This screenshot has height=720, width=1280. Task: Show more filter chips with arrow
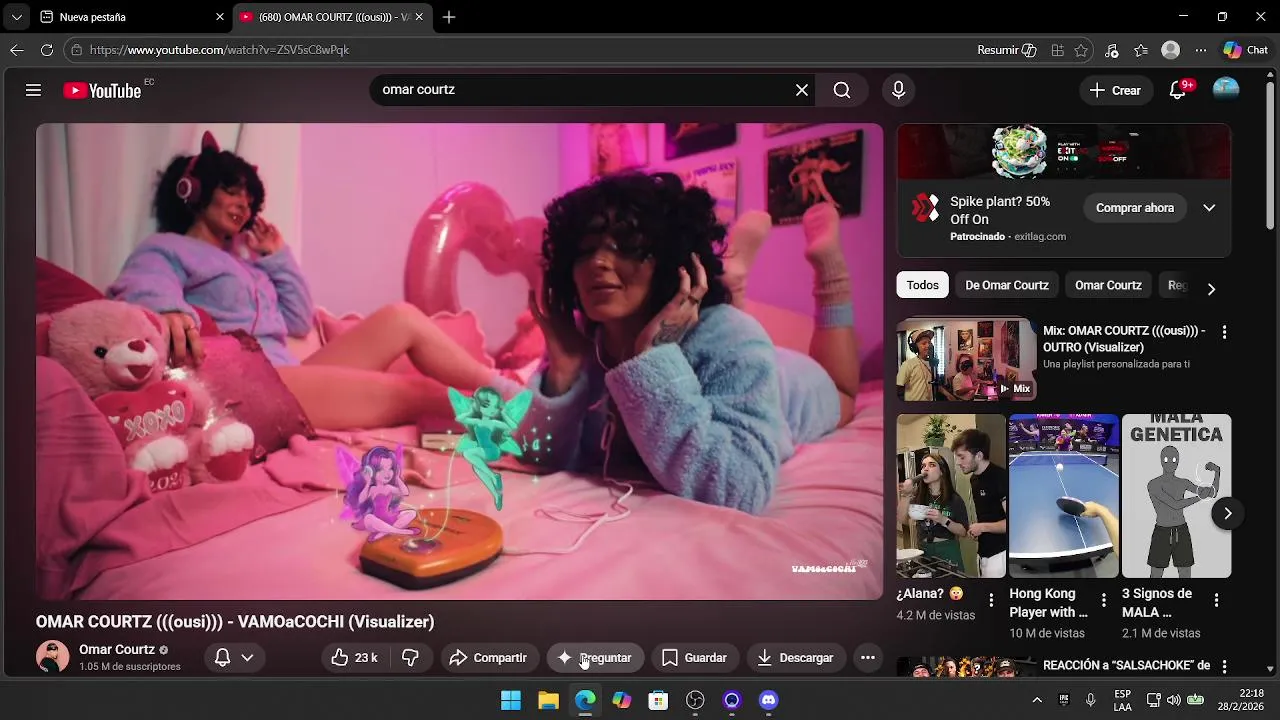tap(1211, 289)
